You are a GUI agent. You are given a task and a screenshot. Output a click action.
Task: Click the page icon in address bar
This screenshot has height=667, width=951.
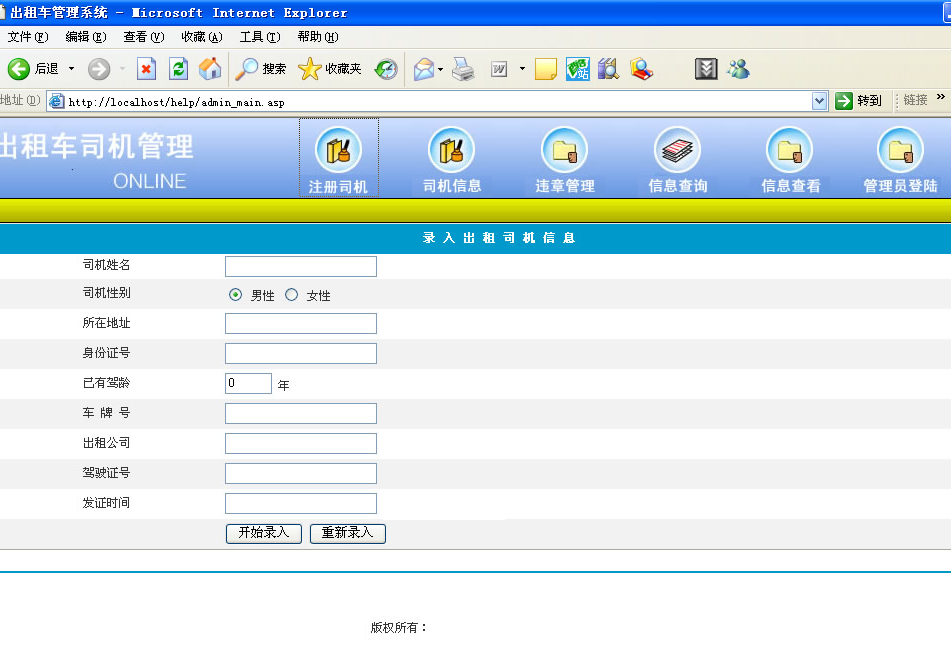(x=56, y=101)
